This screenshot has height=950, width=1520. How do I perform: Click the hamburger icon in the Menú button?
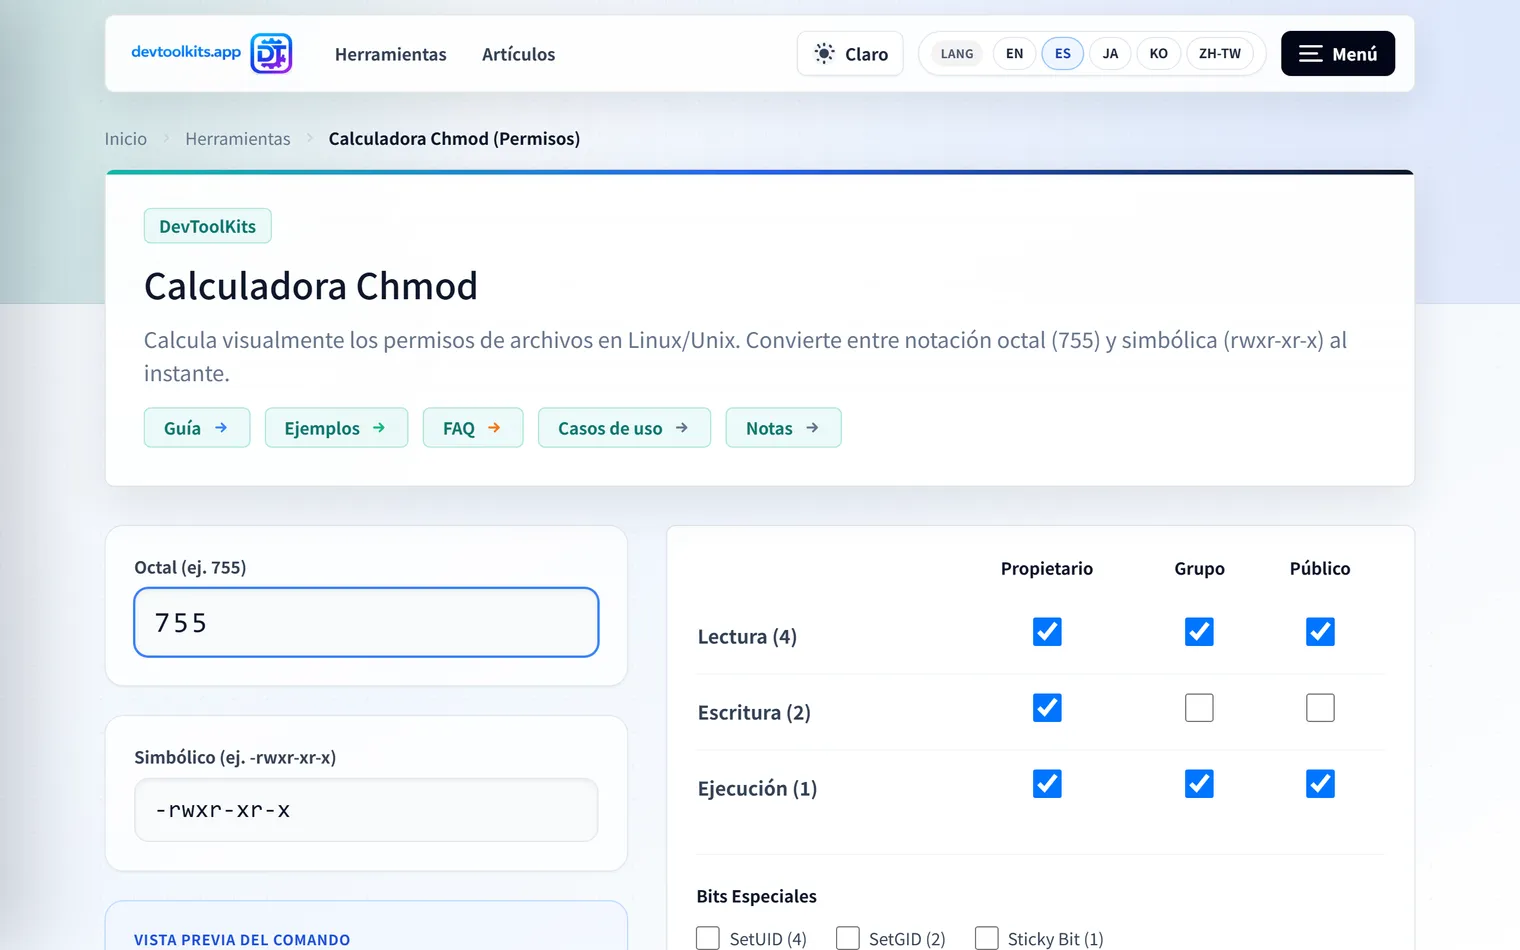[x=1310, y=54]
